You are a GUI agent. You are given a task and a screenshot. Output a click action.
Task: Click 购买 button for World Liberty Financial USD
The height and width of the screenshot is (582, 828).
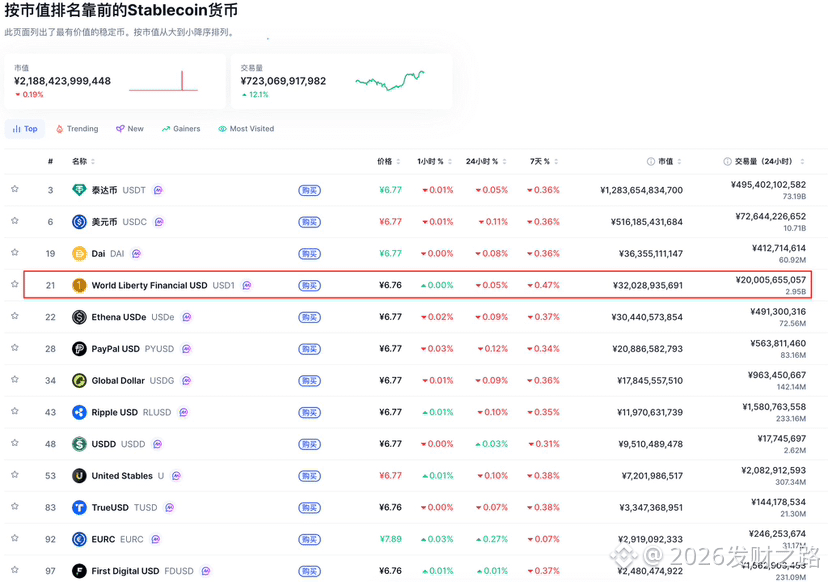[309, 285]
